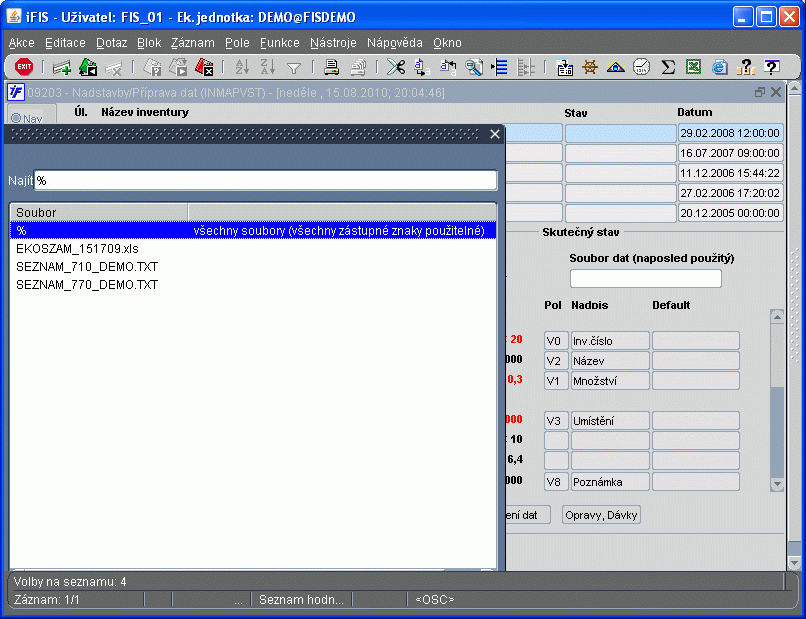Screen dimensions: 806x619
Task: Click the enter query icon
Action: tap(152, 67)
